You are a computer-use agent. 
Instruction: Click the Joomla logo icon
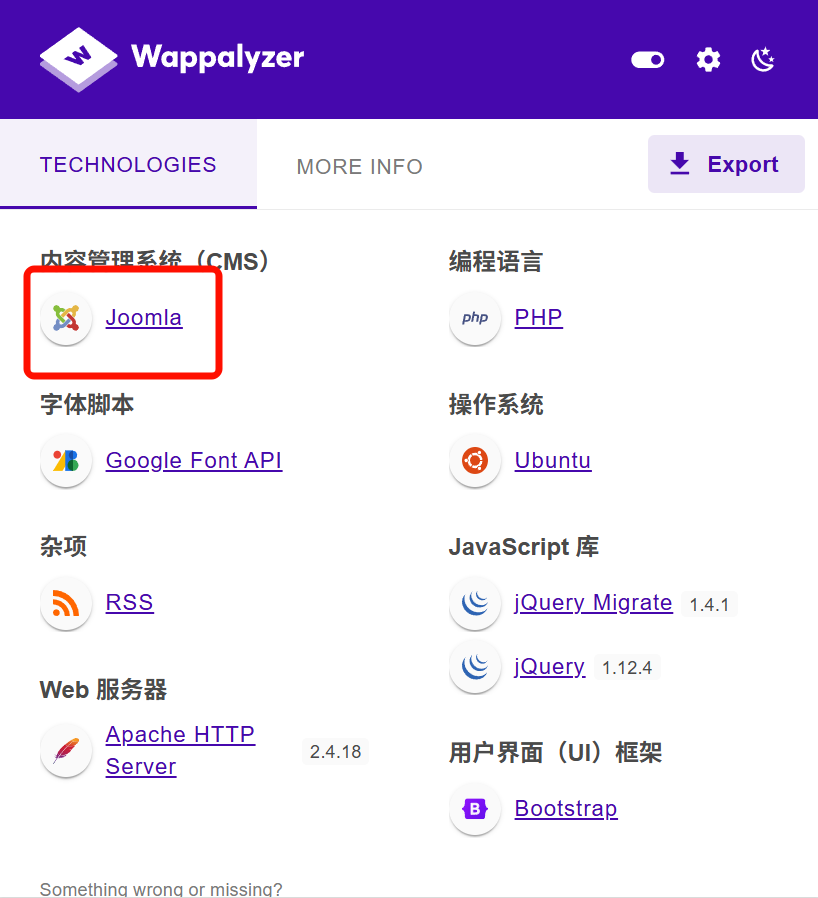pyautogui.click(x=66, y=318)
